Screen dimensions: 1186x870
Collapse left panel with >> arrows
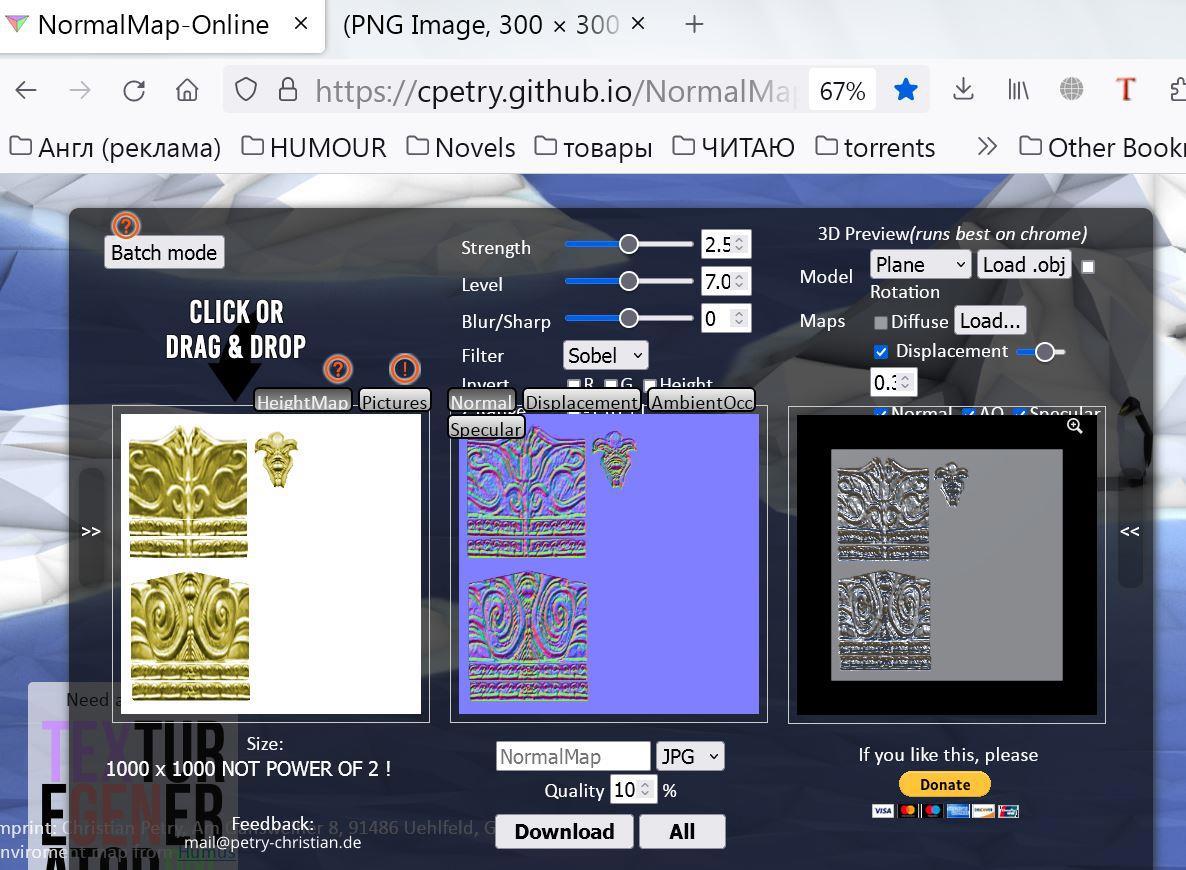pos(91,531)
